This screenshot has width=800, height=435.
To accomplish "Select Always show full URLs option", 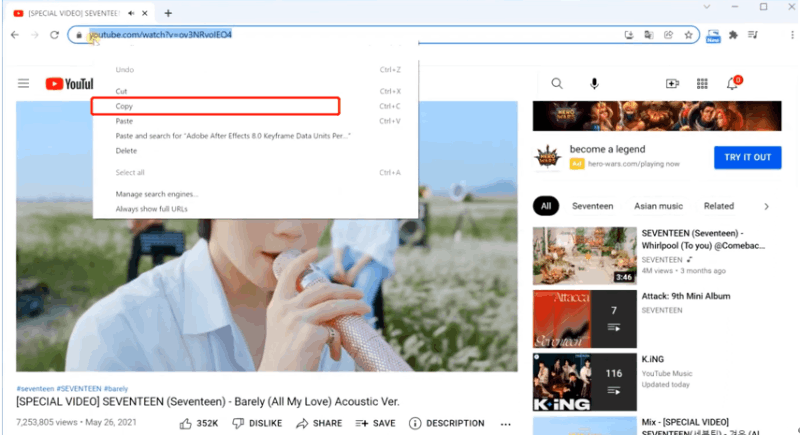I will (x=255, y=209).
